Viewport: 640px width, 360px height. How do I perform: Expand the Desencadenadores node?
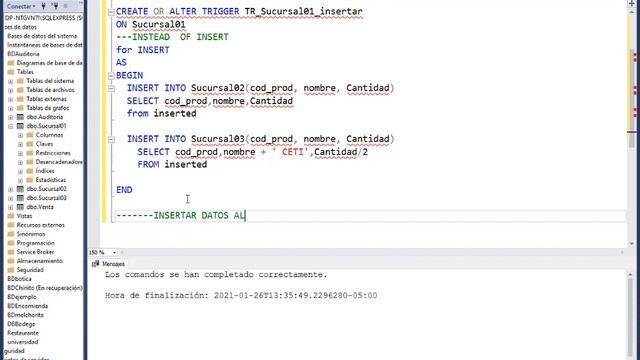pyautogui.click(x=20, y=162)
